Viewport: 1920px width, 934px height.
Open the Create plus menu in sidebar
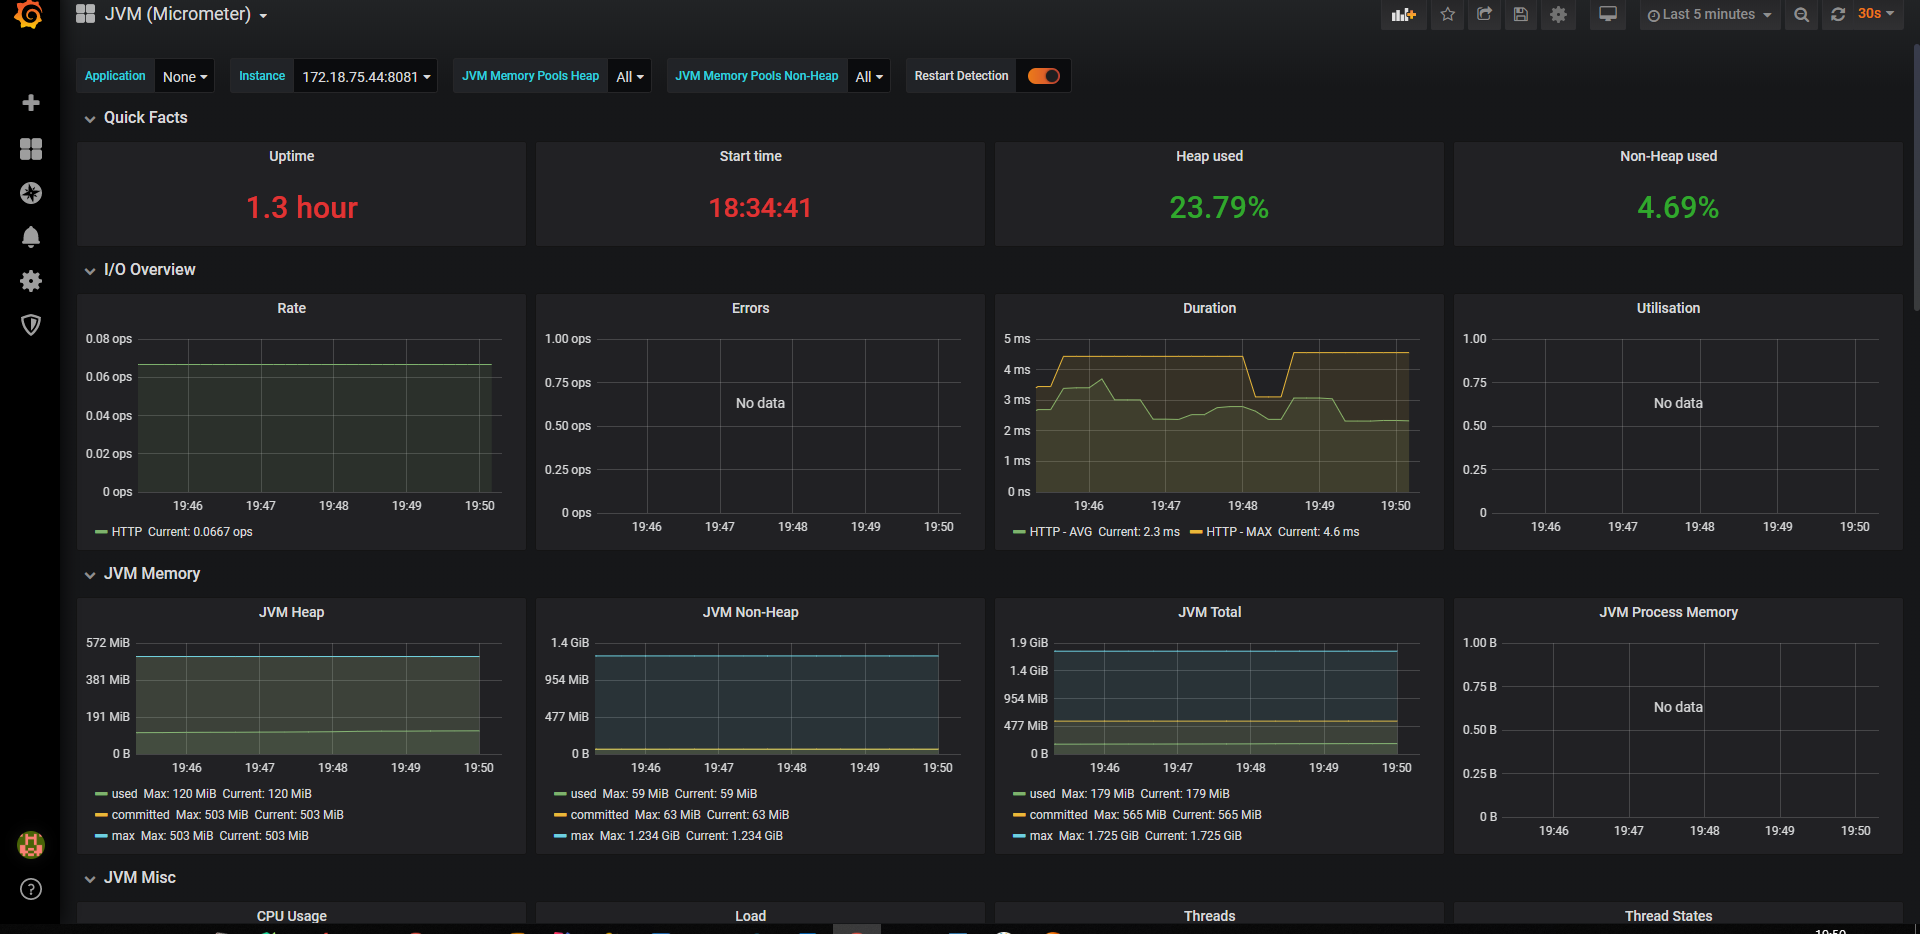(x=31, y=103)
